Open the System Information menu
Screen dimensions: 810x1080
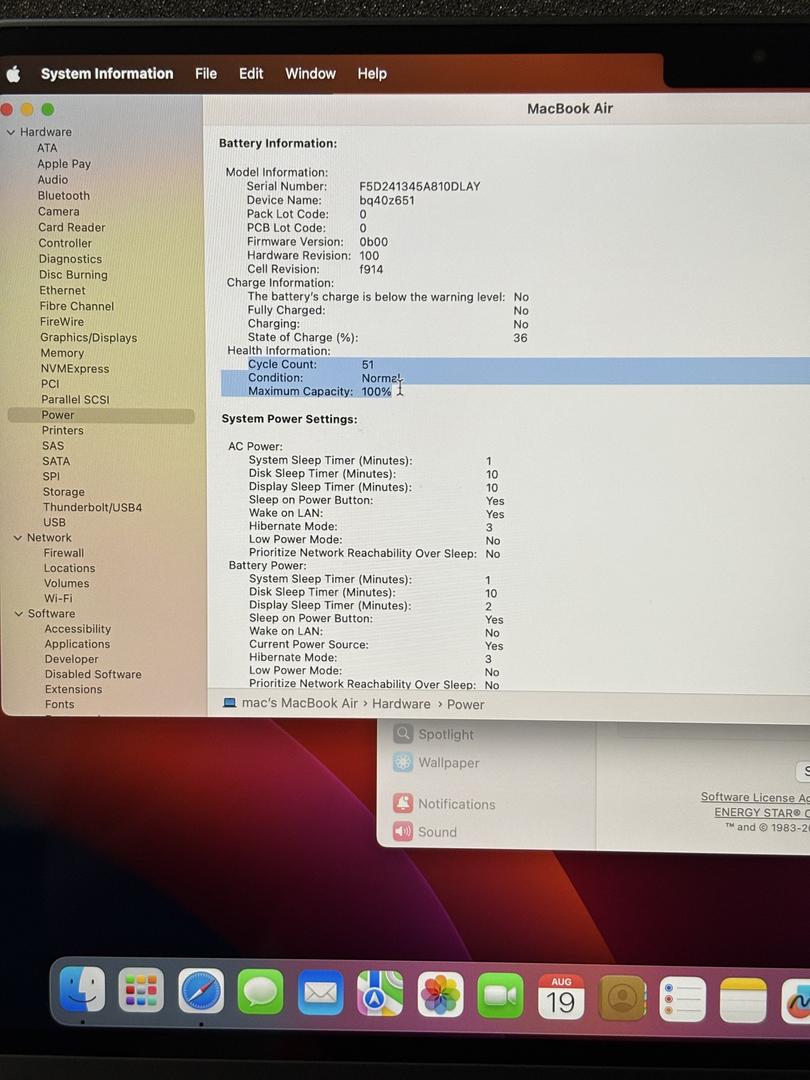107,74
